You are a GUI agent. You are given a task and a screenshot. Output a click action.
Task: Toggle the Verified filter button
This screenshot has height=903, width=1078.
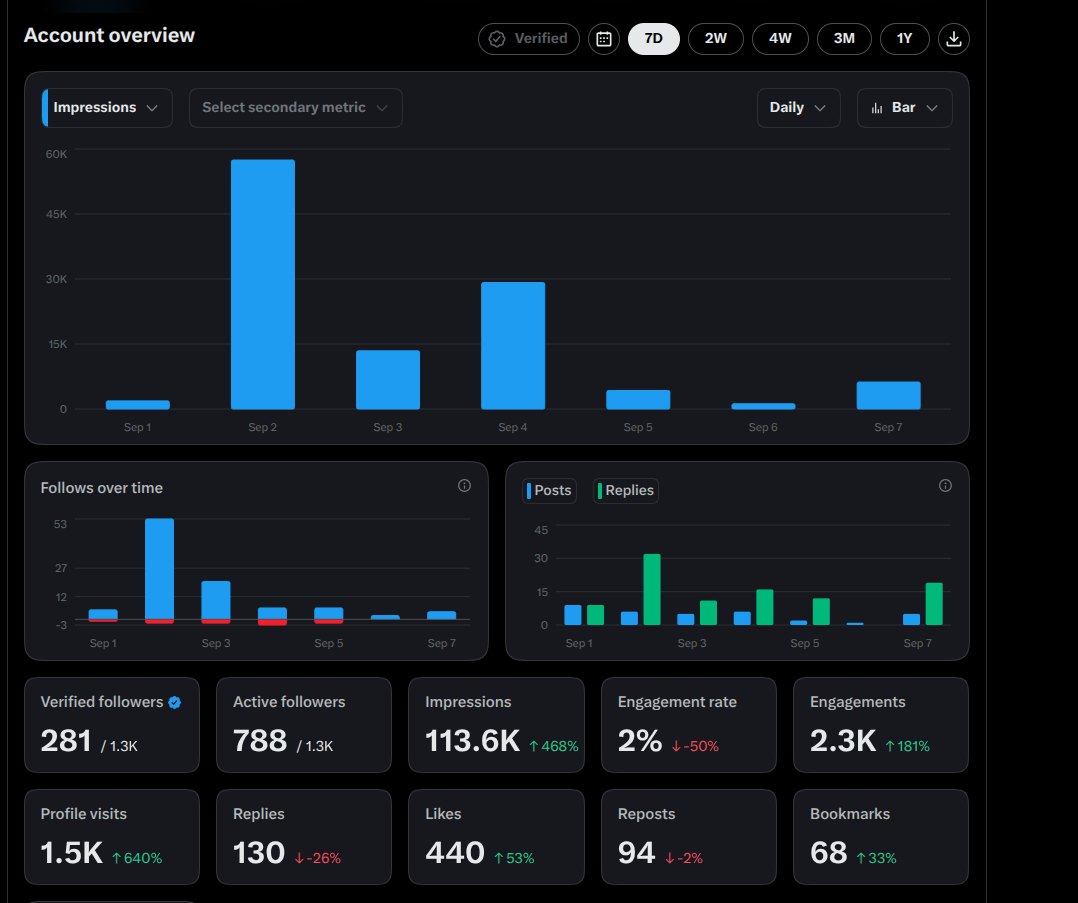tap(529, 39)
